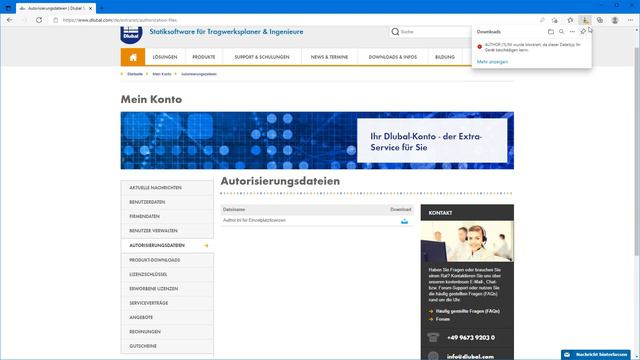Click the phone number +49 9673 9203 0
The image size is (640, 360).
(471, 338)
